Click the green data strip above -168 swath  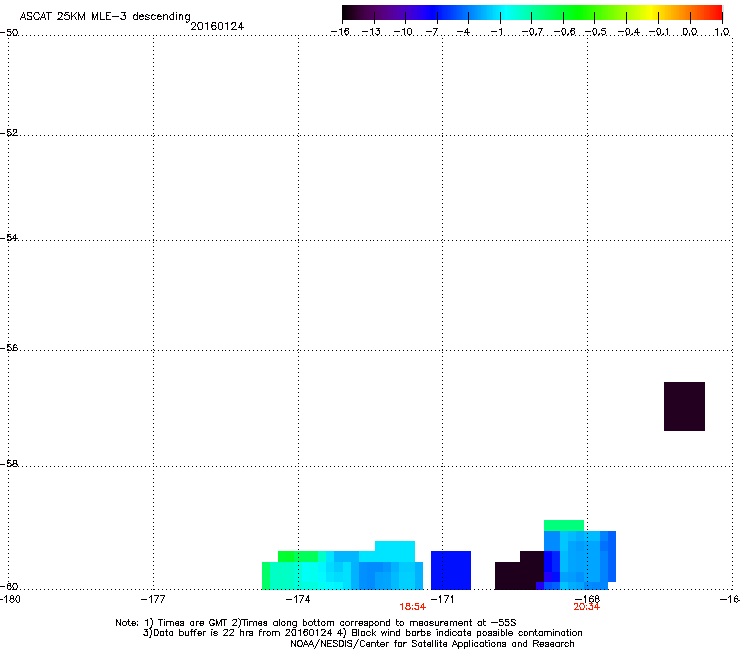click(x=564, y=525)
